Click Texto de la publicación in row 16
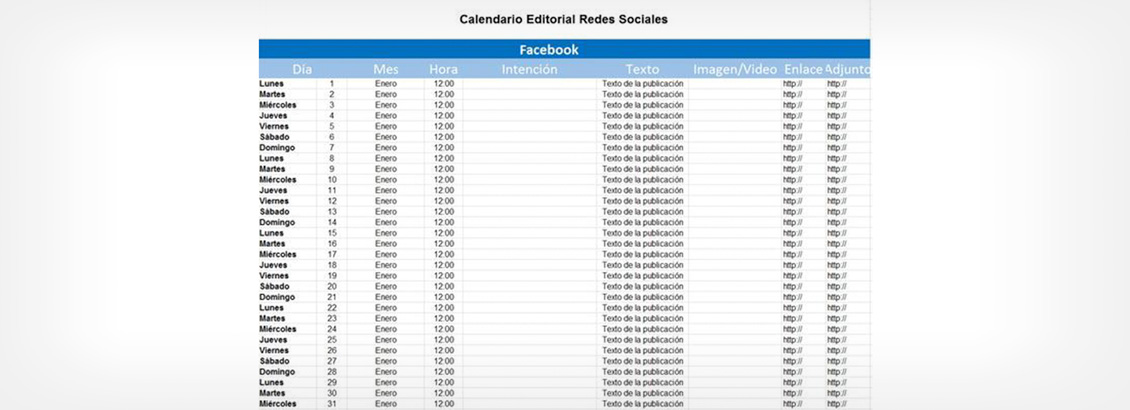 pyautogui.click(x=643, y=244)
